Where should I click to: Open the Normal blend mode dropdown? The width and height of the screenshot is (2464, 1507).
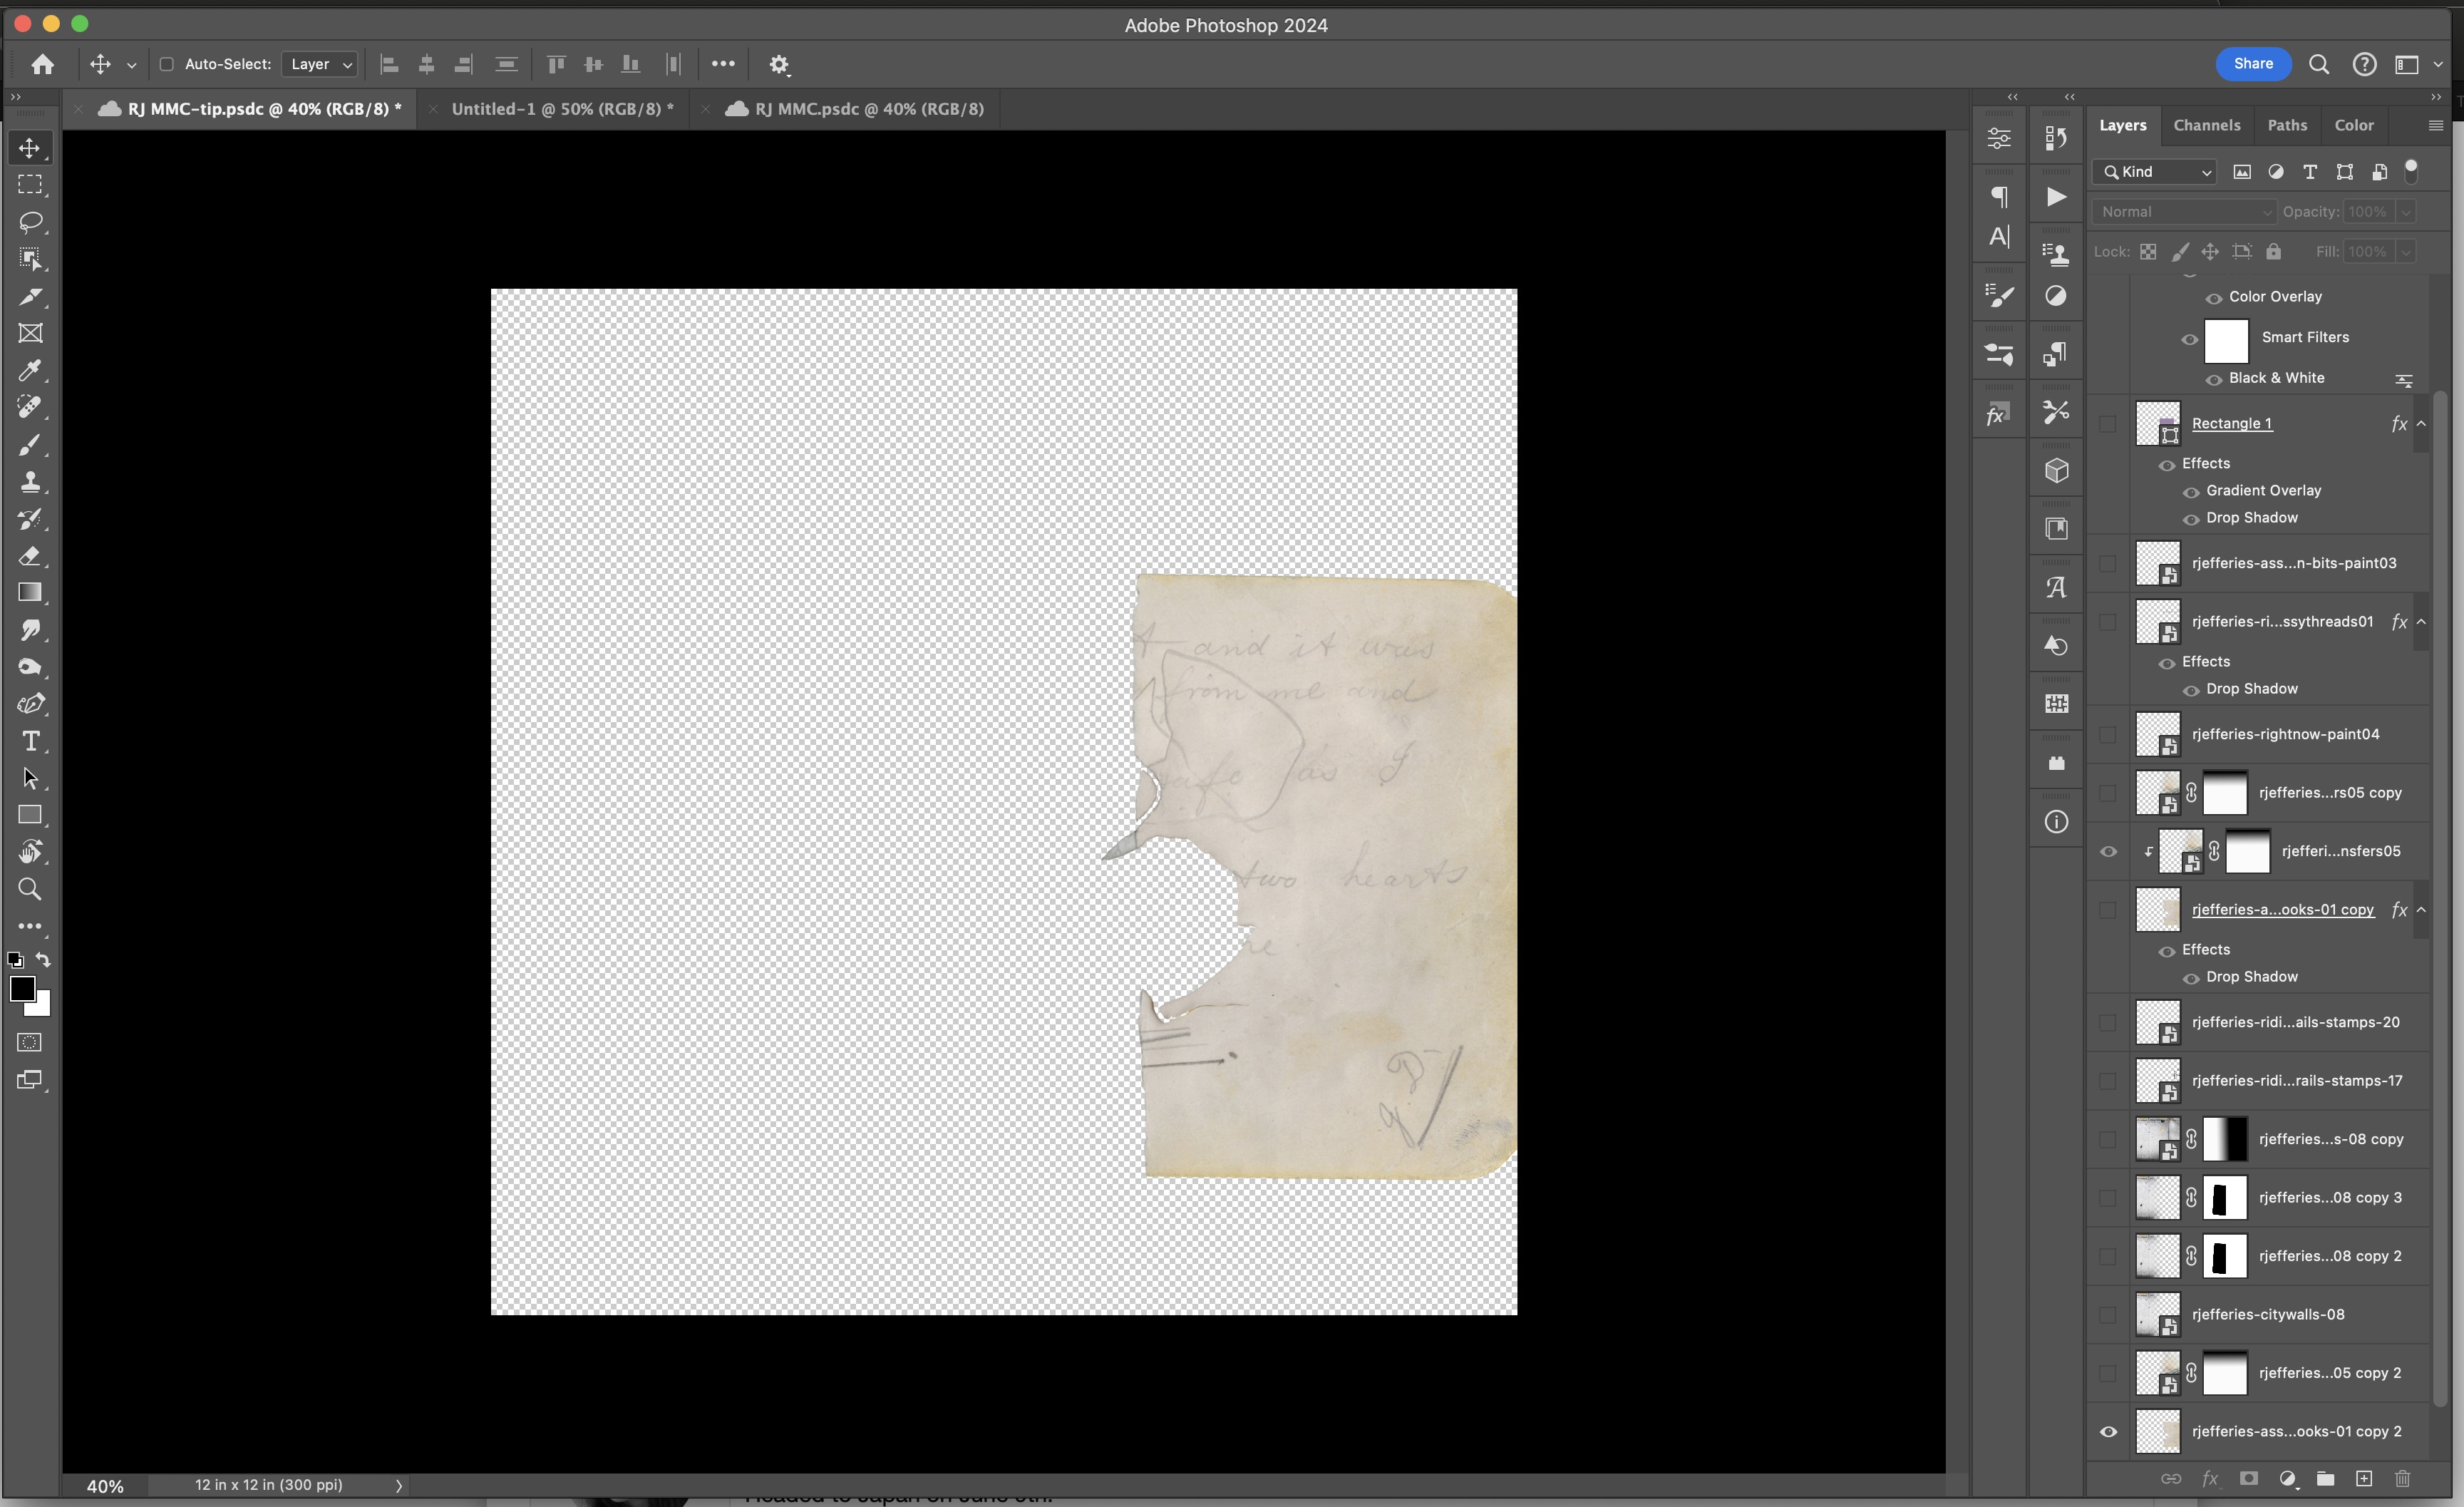coord(2184,212)
